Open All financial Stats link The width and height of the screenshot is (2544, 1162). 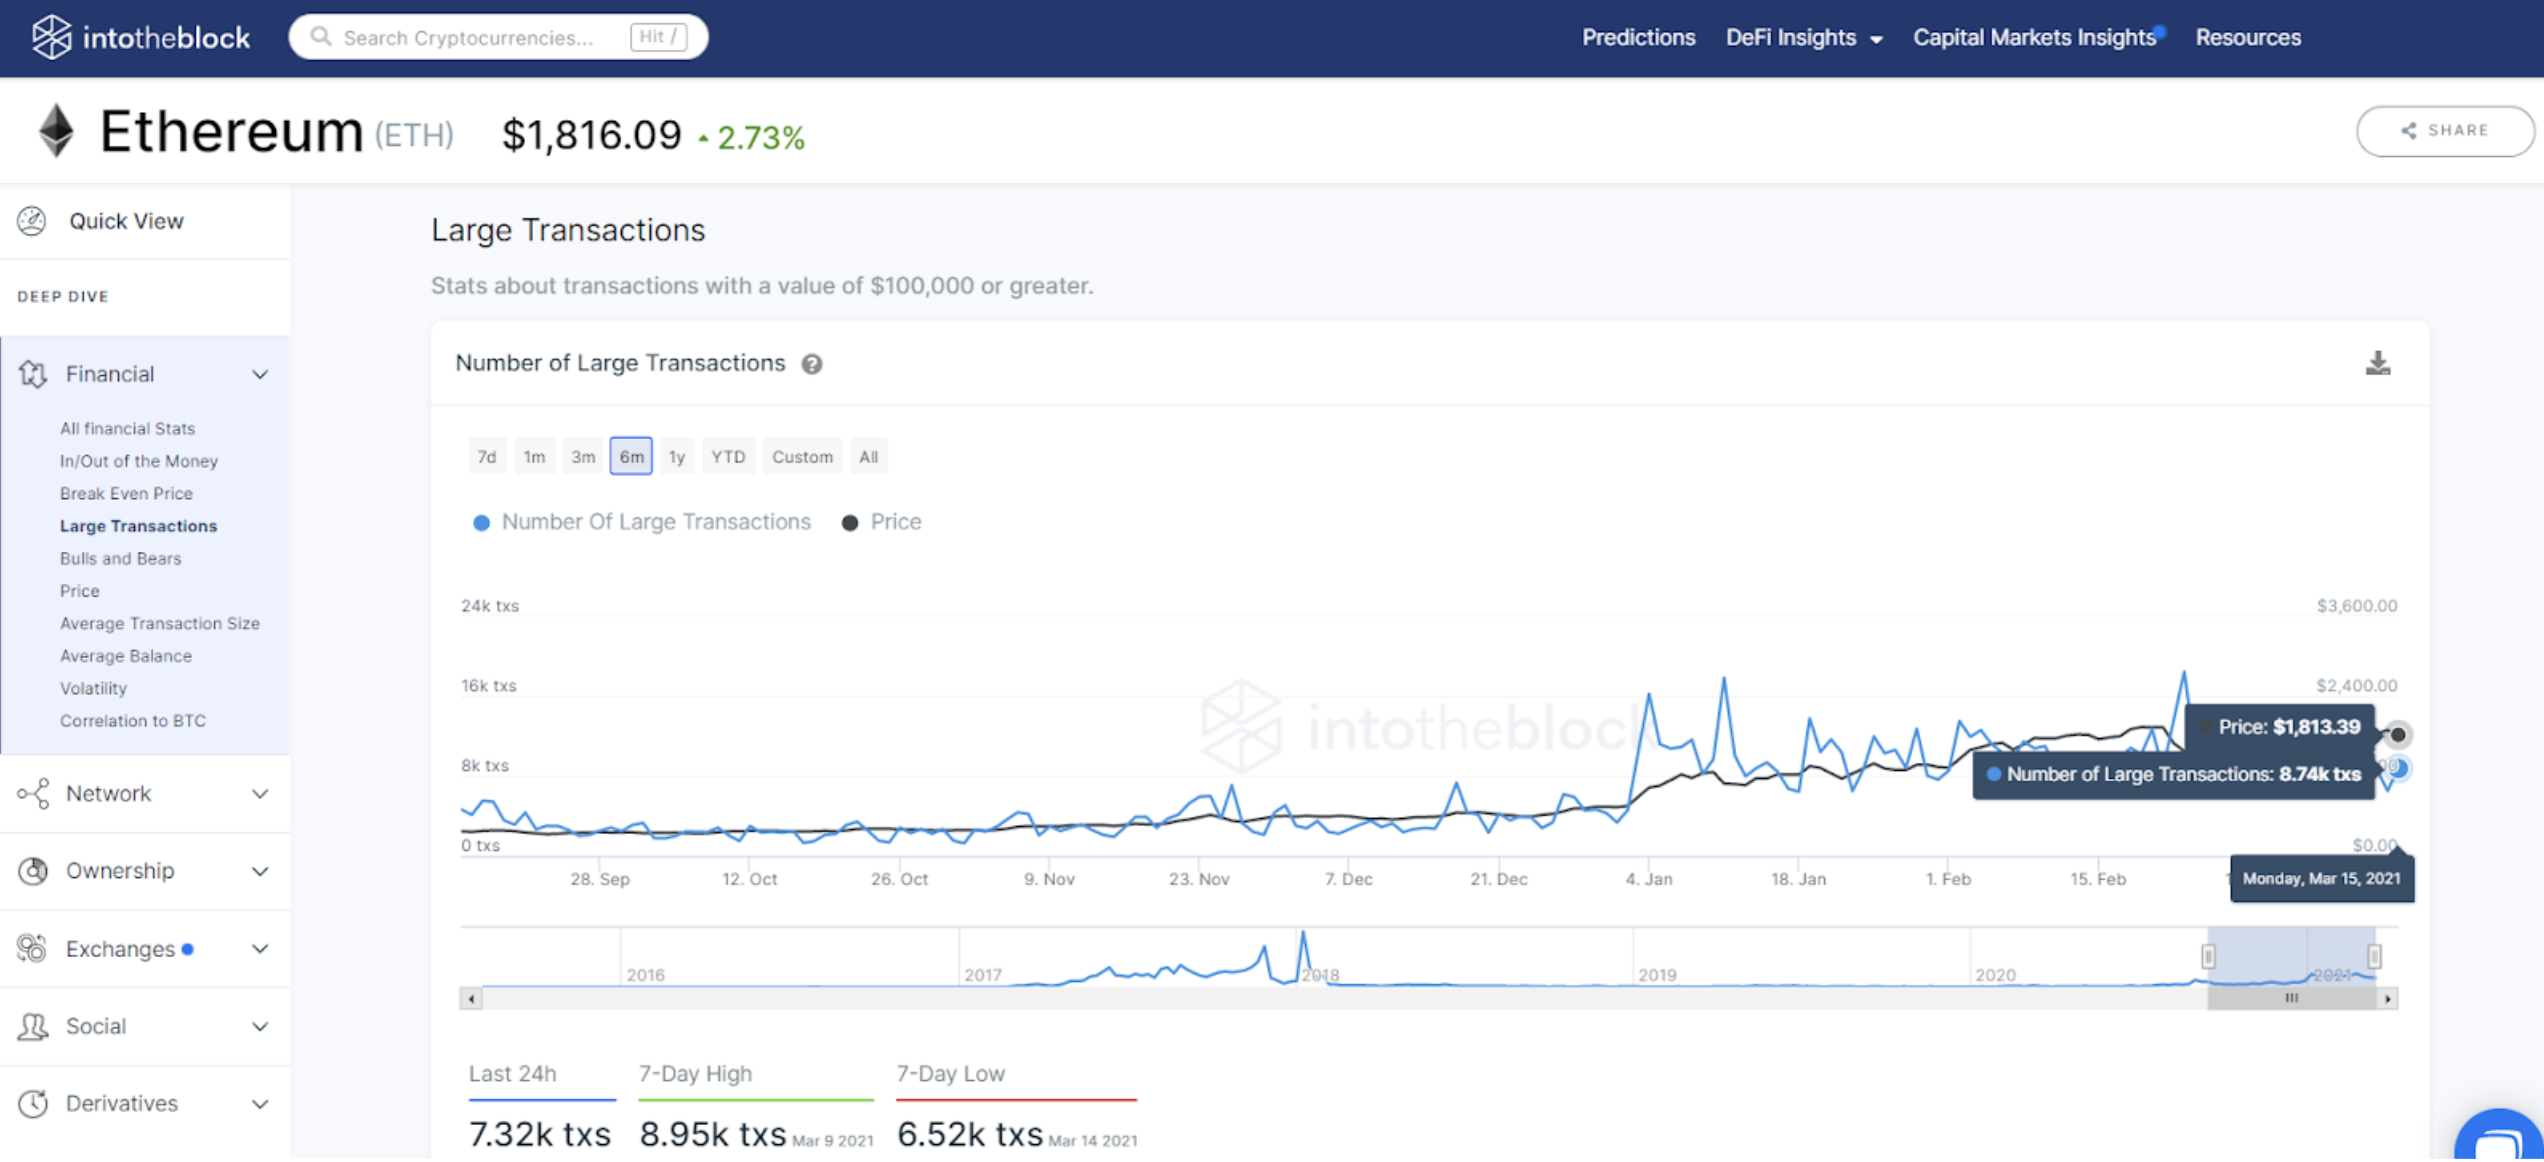click(x=127, y=429)
